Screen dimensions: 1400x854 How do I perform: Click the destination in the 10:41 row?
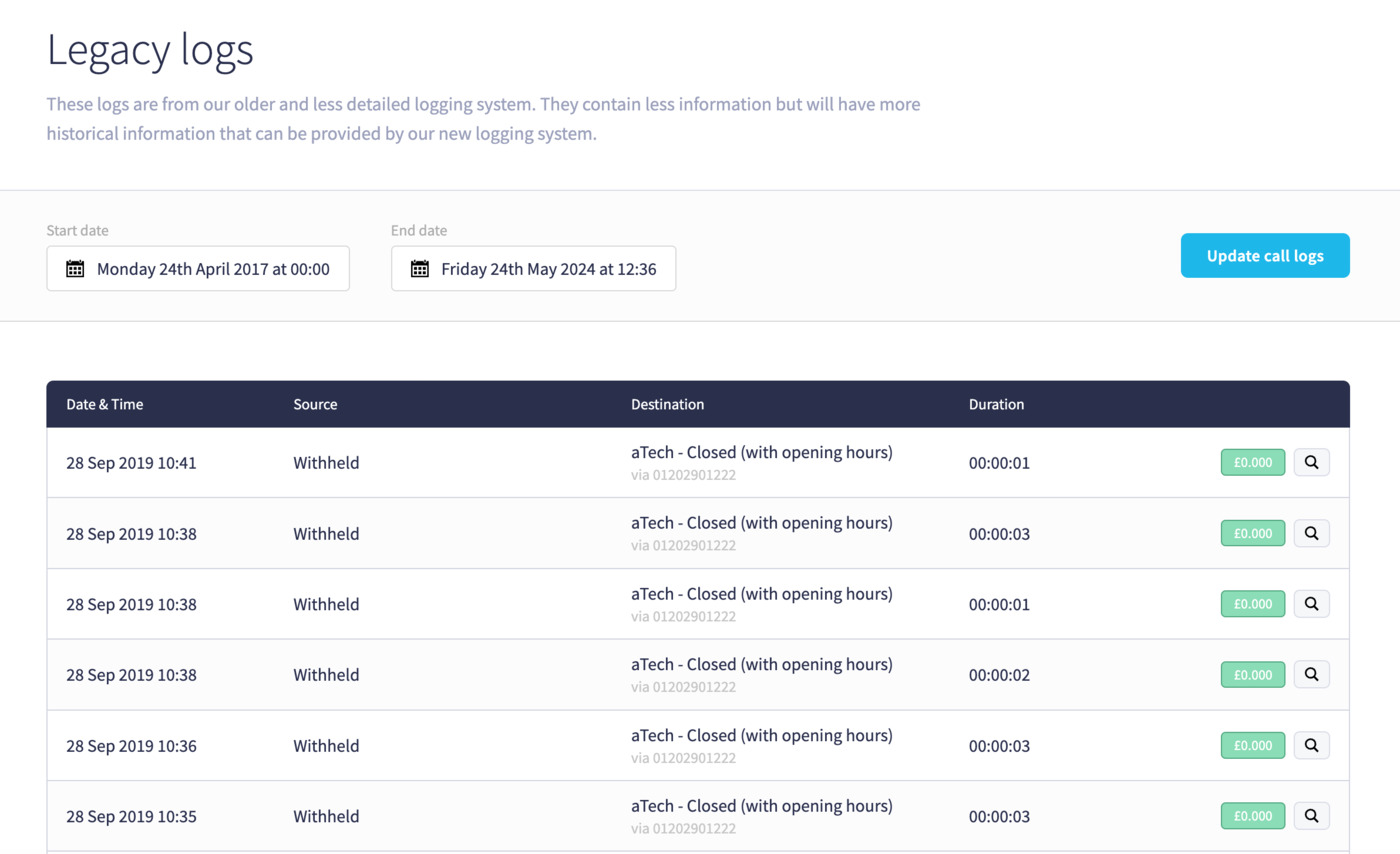pos(762,452)
